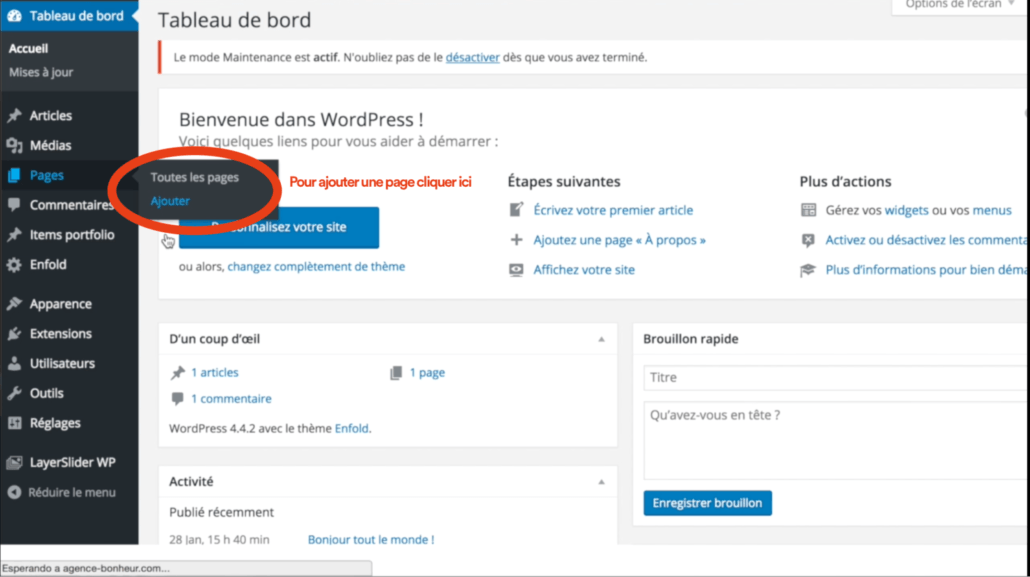Click the screen icon beside Affichez votre site
Viewport: 1030px width, 577px height.
[x=516, y=270]
